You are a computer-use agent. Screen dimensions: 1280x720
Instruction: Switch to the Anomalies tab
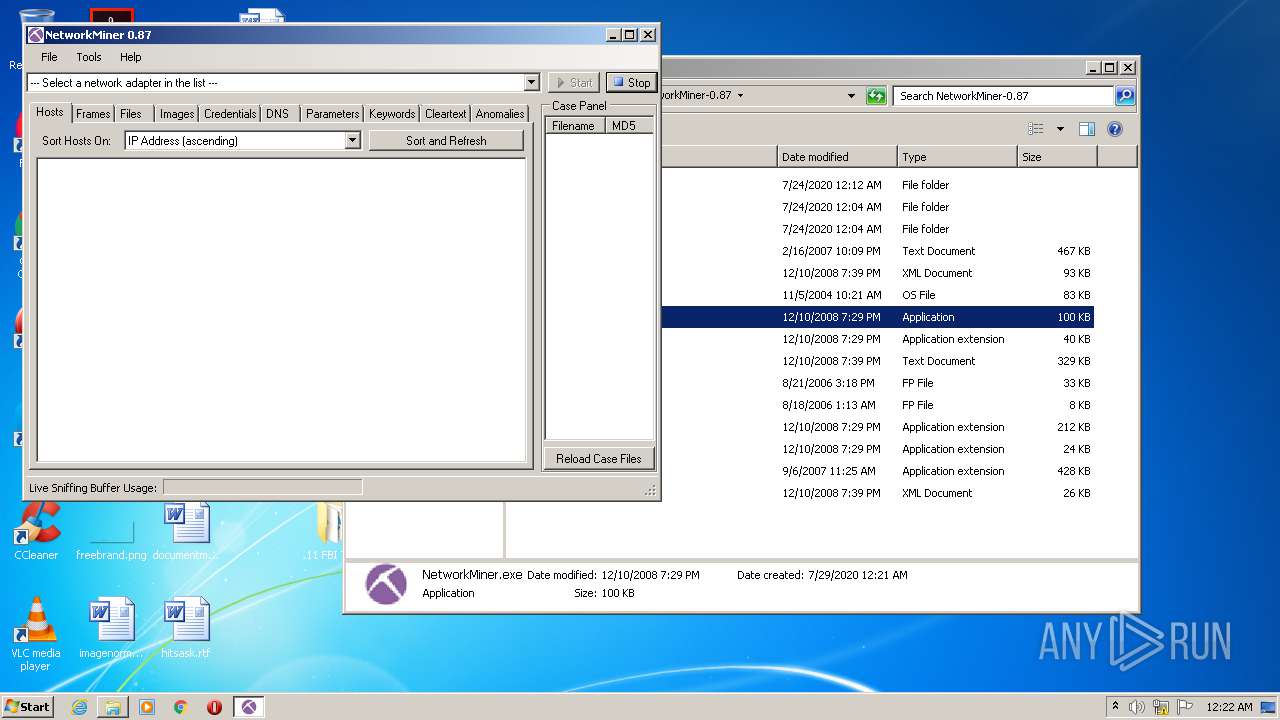(x=500, y=114)
